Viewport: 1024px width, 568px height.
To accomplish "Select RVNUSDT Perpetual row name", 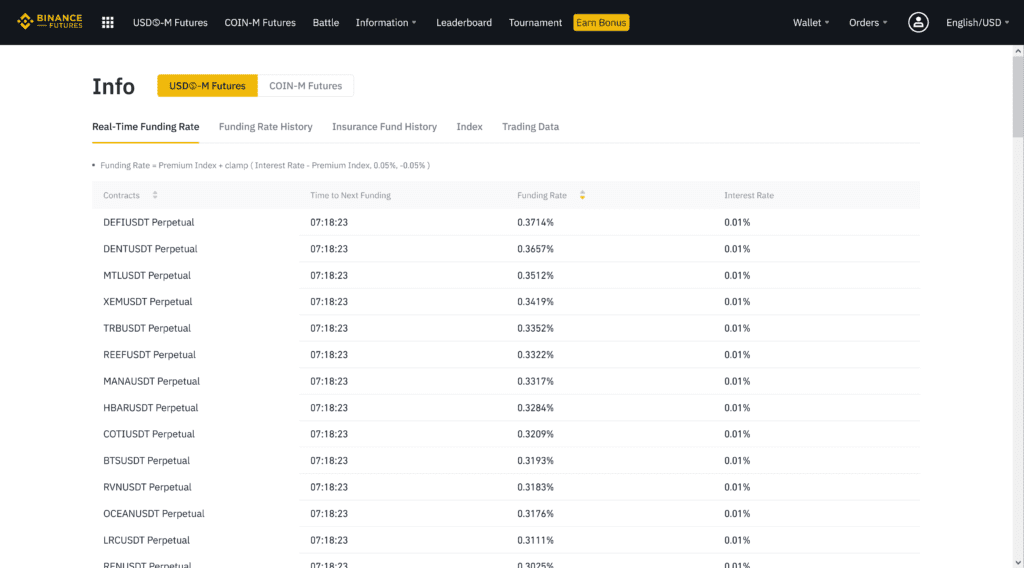I will pyautogui.click(x=147, y=487).
